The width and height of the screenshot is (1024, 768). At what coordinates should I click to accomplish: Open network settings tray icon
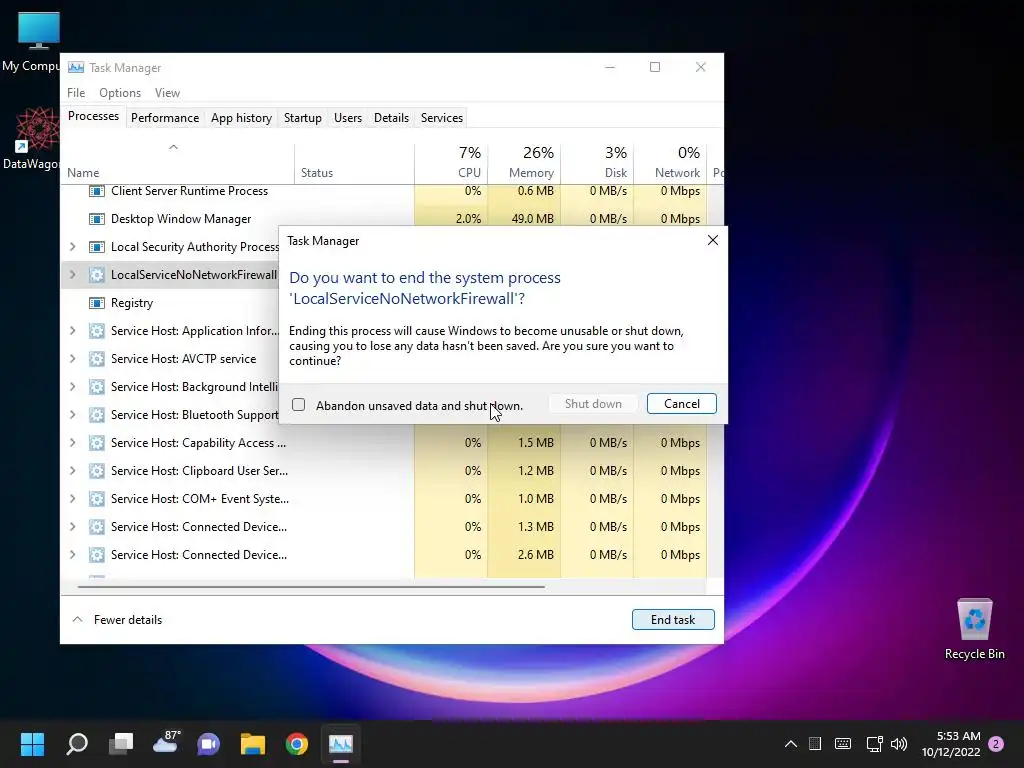click(874, 743)
